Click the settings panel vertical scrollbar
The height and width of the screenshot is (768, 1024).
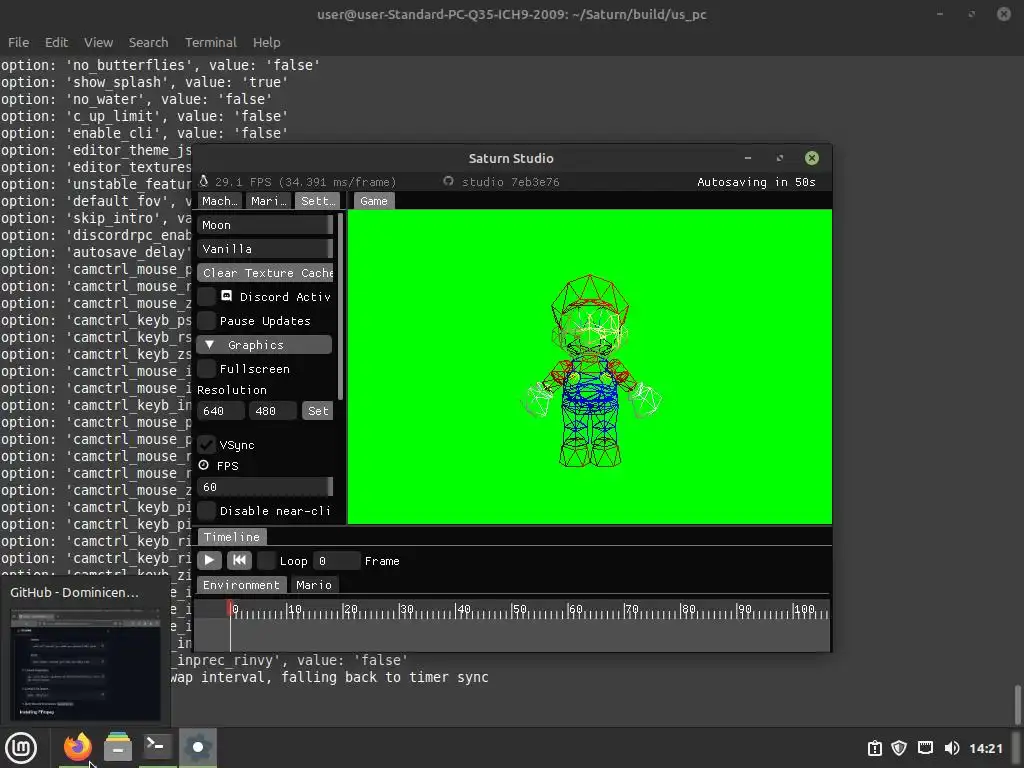[340, 306]
